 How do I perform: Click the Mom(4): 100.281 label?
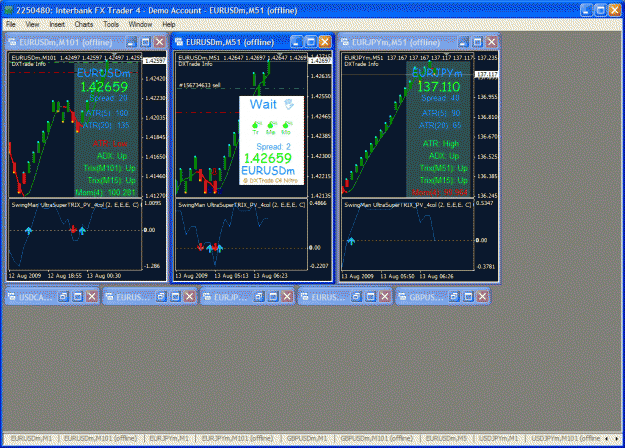pos(106,193)
